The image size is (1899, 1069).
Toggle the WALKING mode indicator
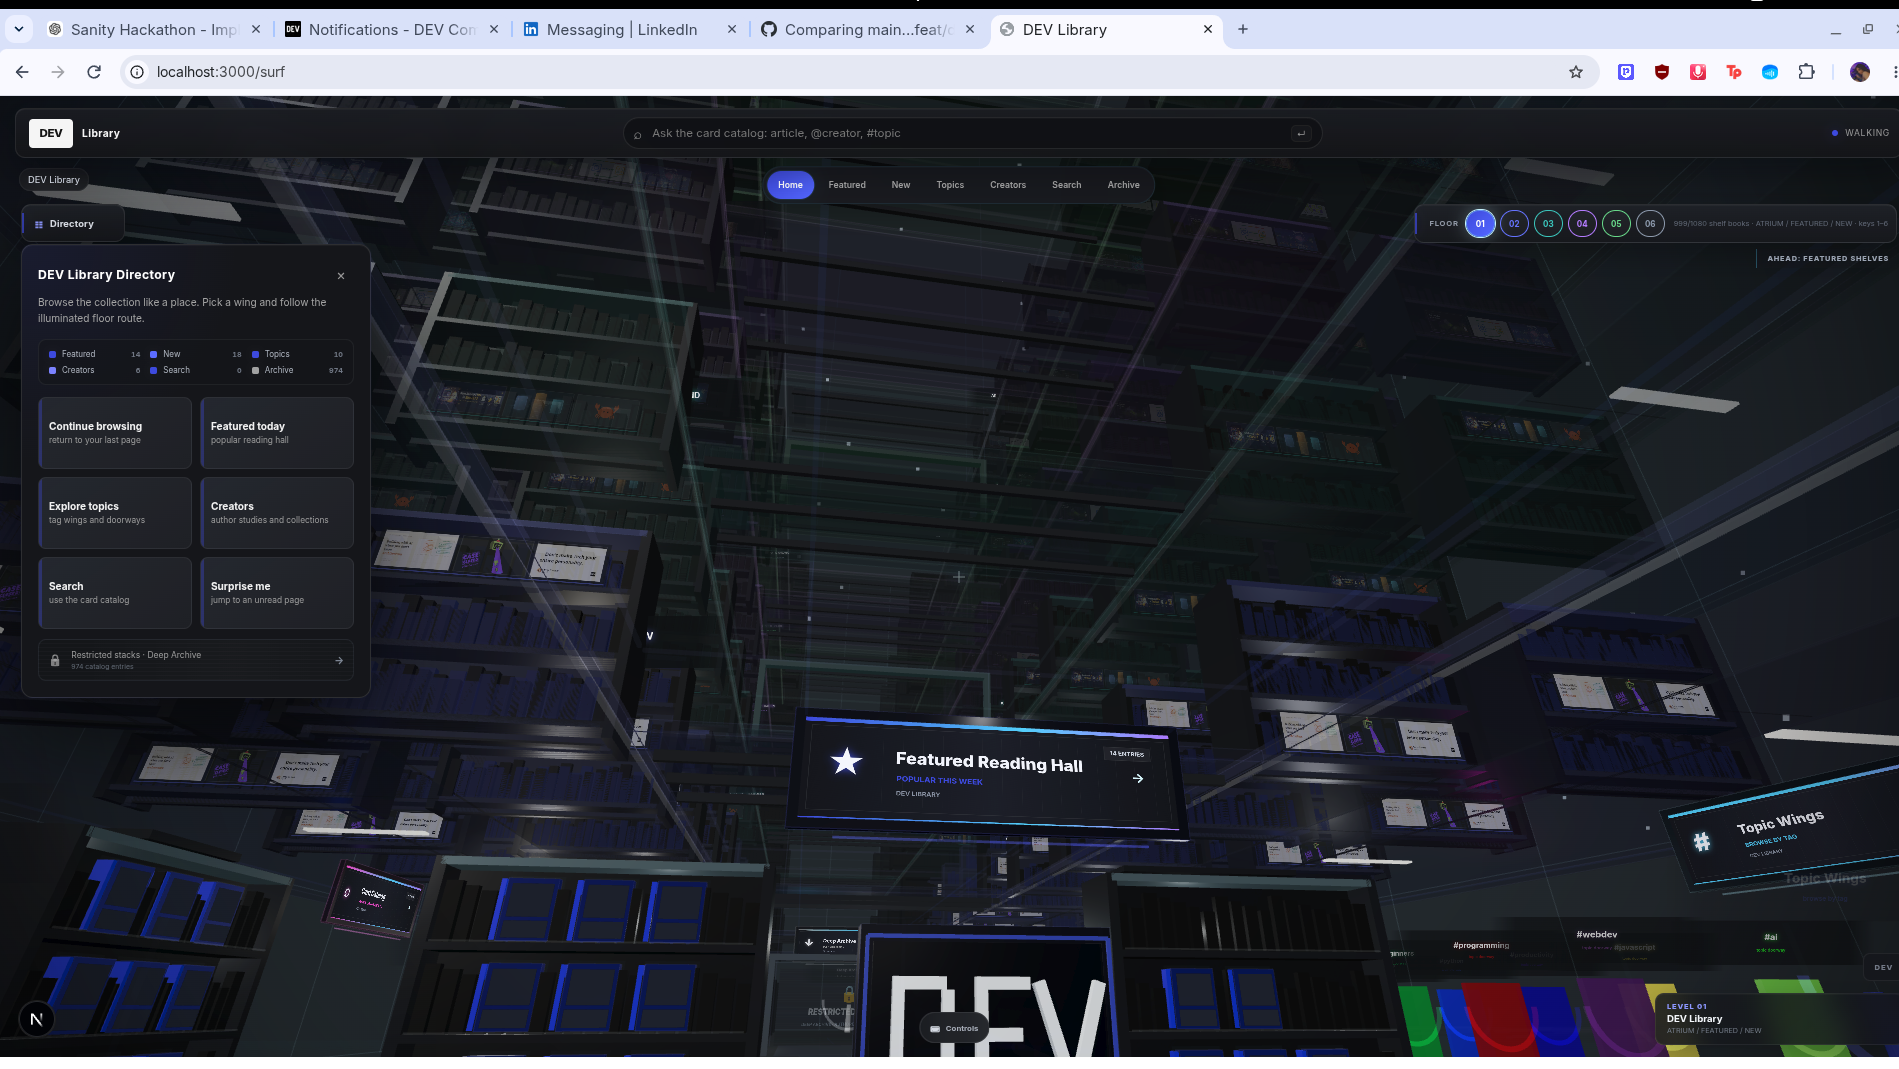click(x=1860, y=133)
